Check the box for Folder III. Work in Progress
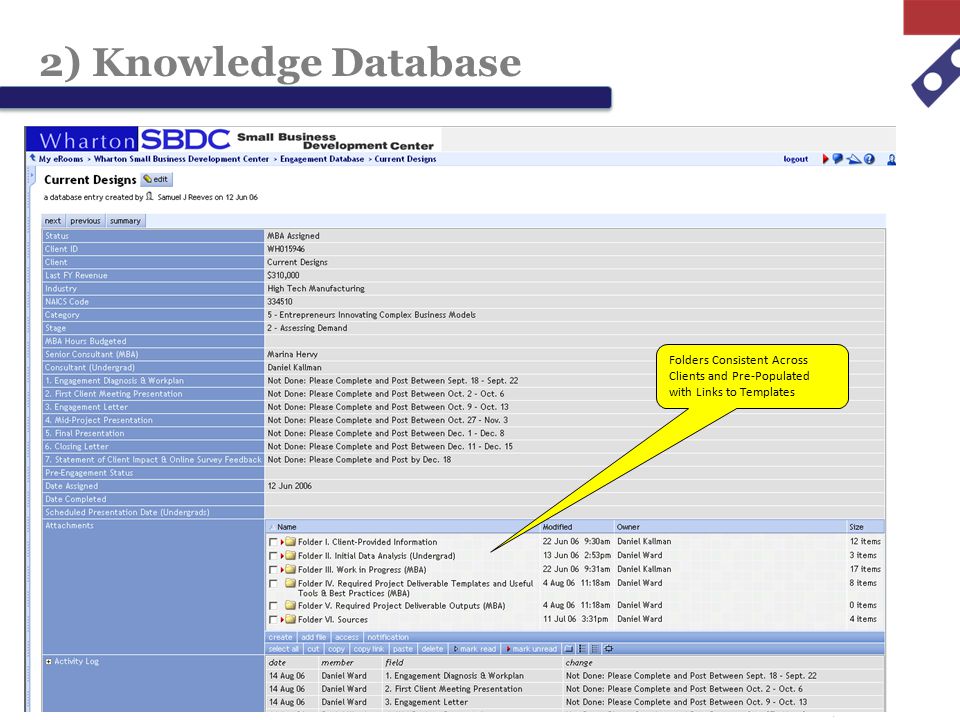The height and width of the screenshot is (720, 960). click(x=273, y=570)
